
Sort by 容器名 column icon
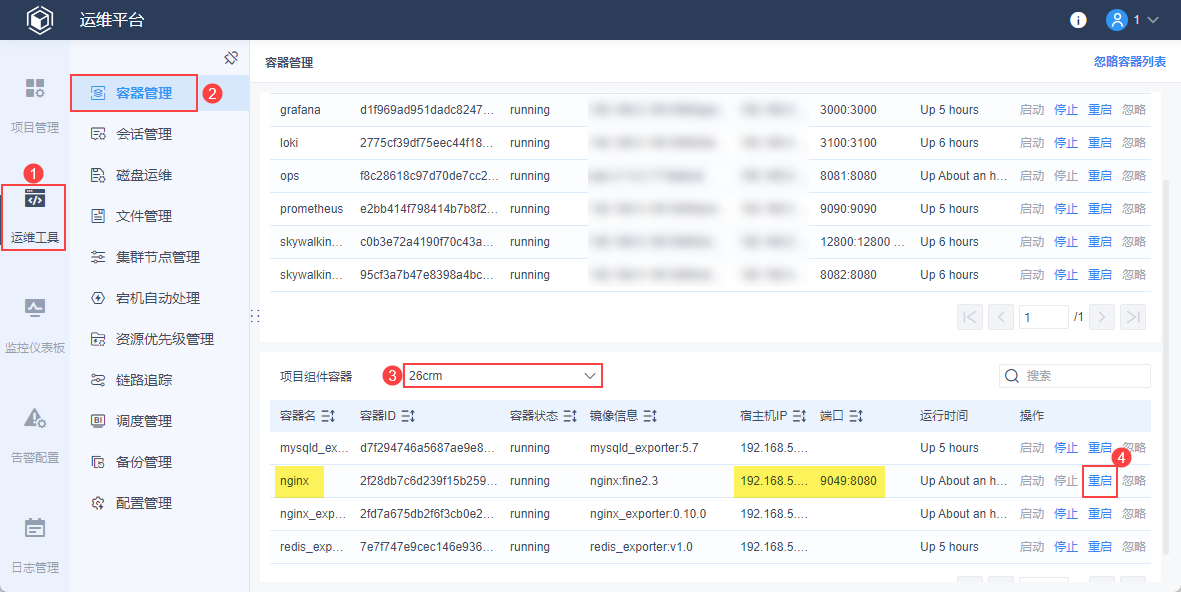pos(328,416)
